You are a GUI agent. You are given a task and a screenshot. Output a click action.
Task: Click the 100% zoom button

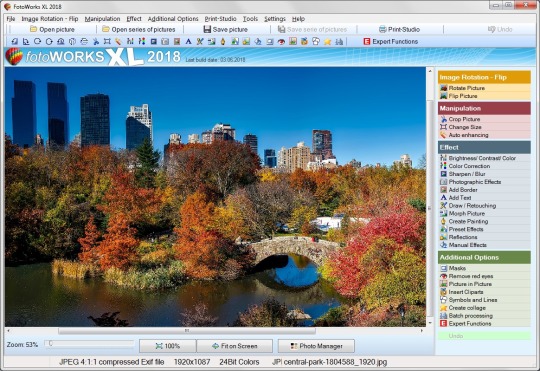pyautogui.click(x=168, y=346)
